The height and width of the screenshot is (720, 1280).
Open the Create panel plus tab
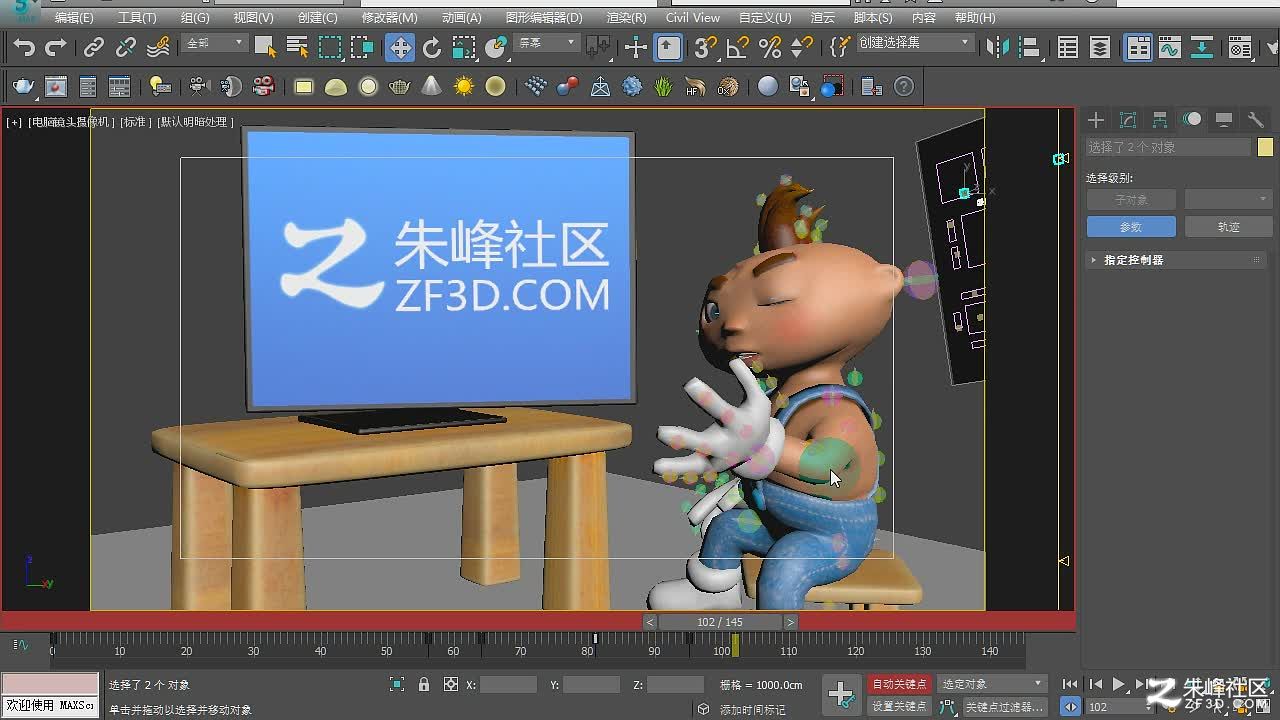click(1096, 120)
